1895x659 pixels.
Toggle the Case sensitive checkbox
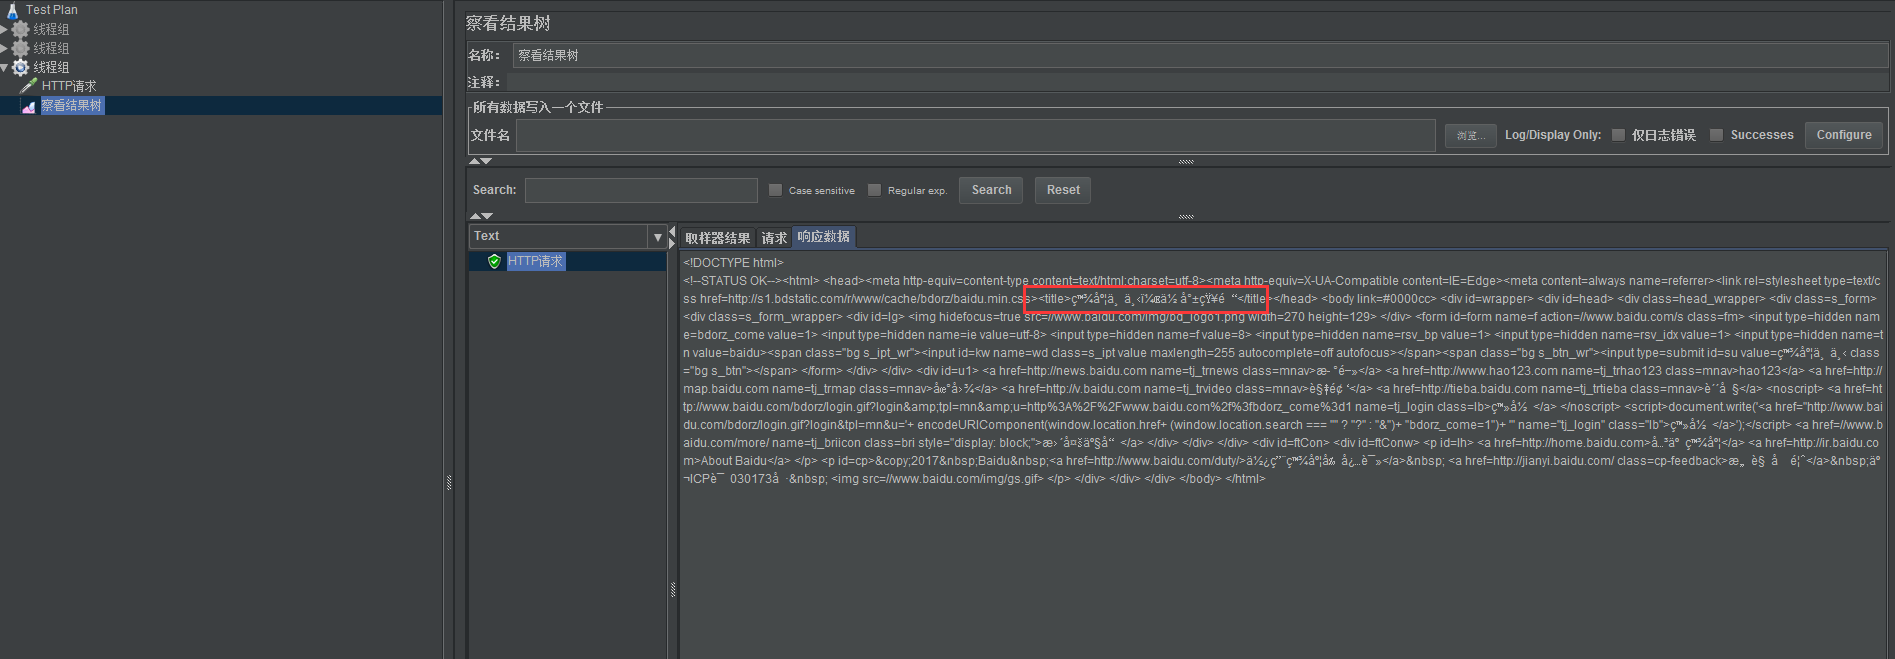coord(775,190)
